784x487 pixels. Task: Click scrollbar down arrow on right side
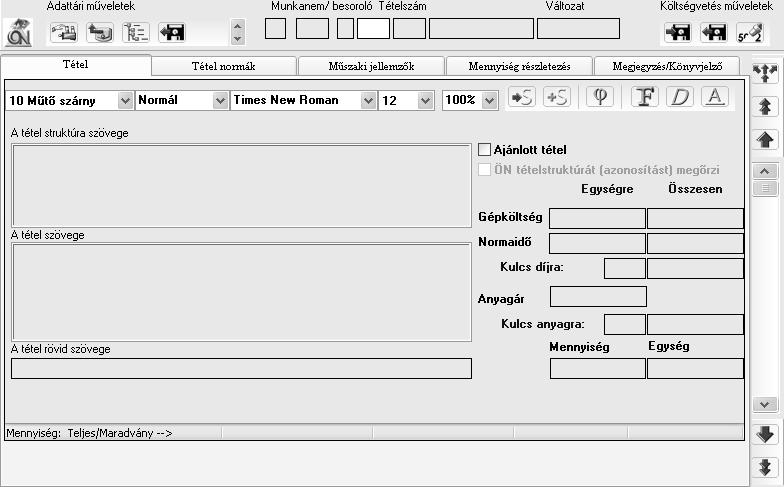[765, 404]
